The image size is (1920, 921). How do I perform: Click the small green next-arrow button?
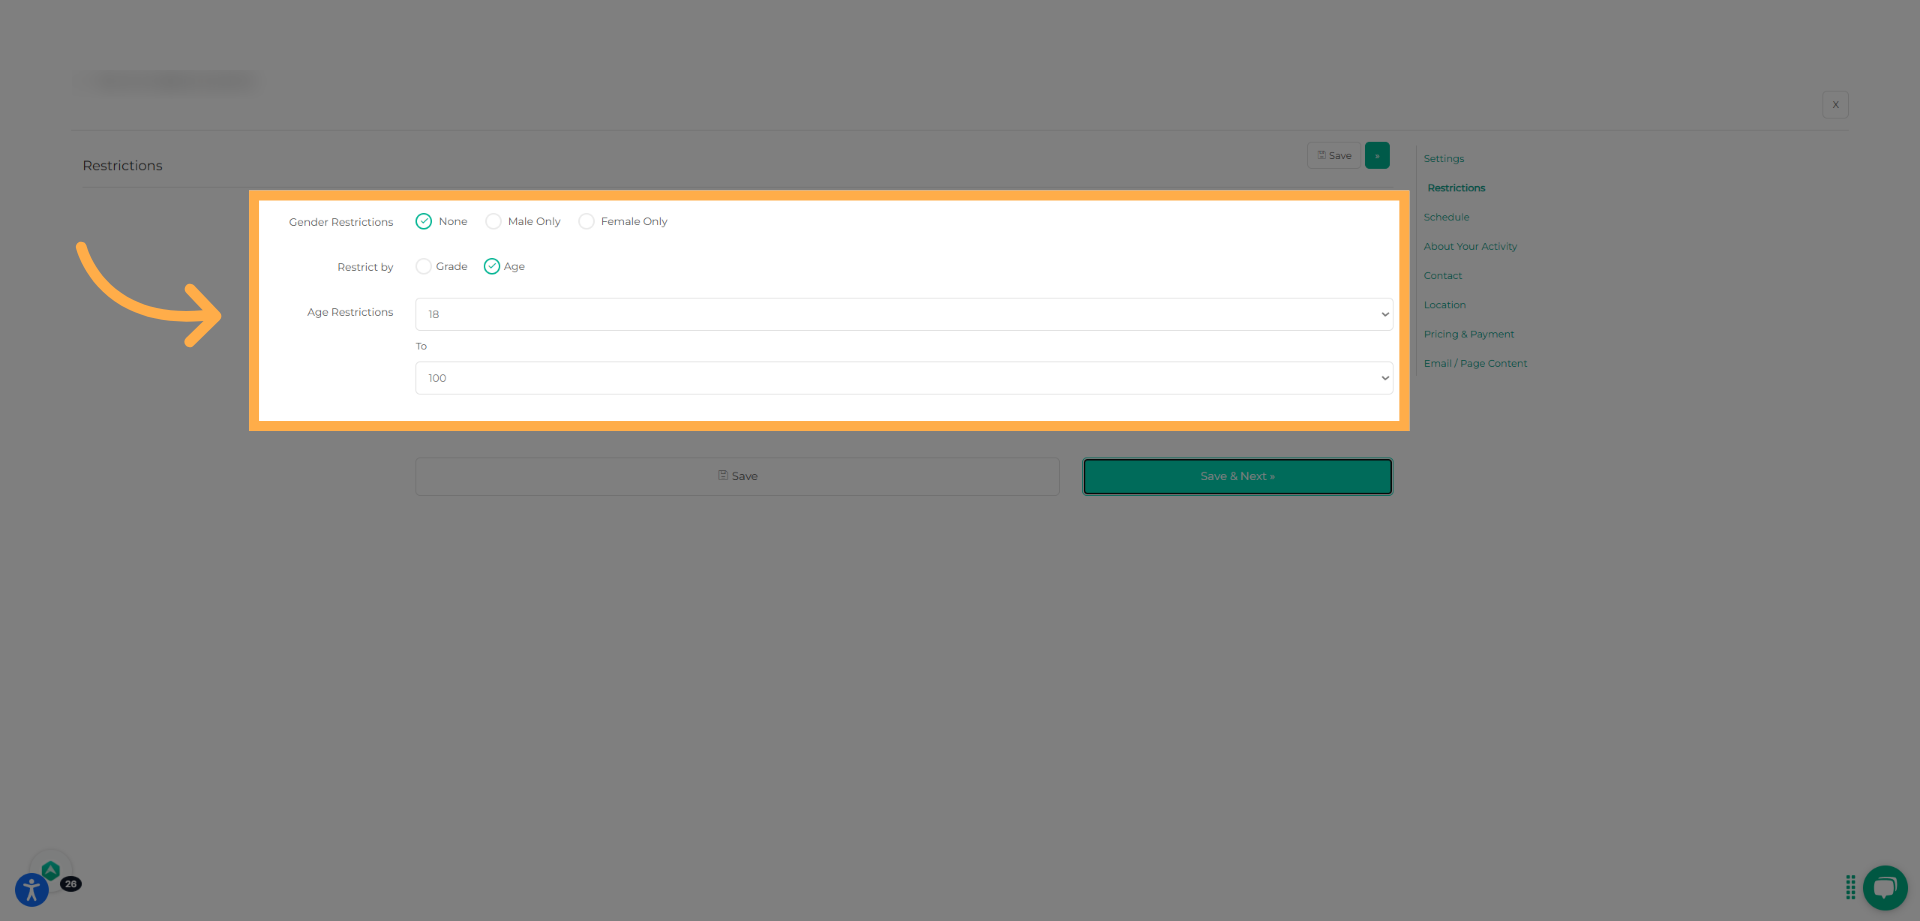pyautogui.click(x=1377, y=156)
